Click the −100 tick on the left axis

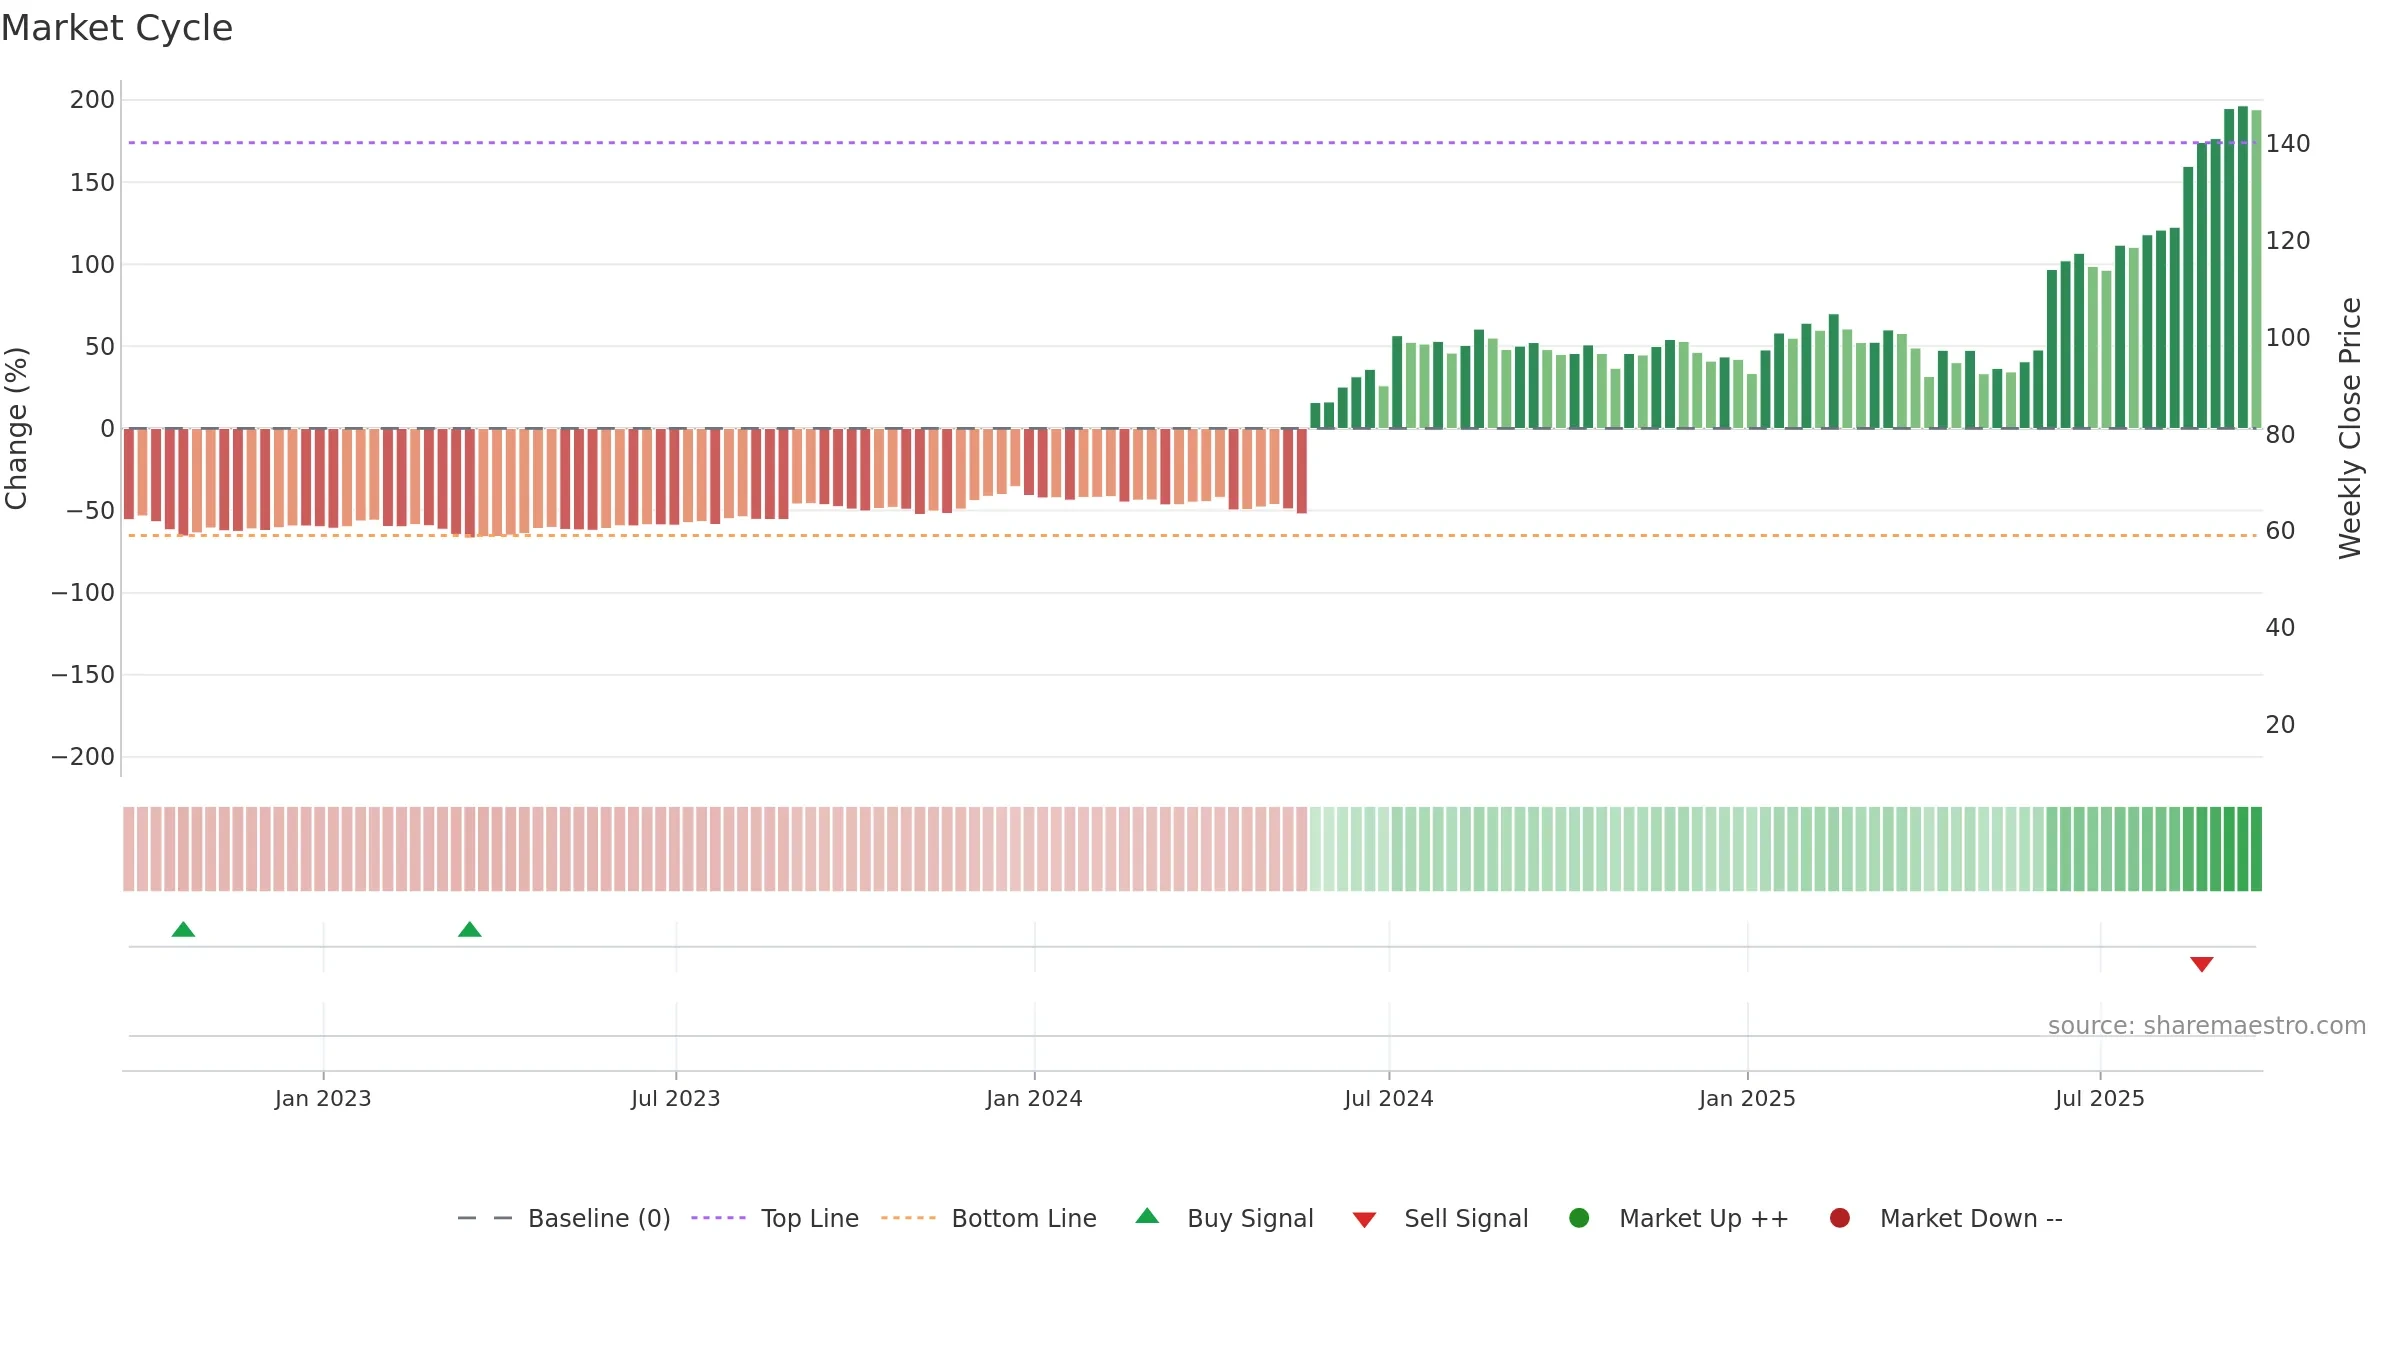(83, 593)
